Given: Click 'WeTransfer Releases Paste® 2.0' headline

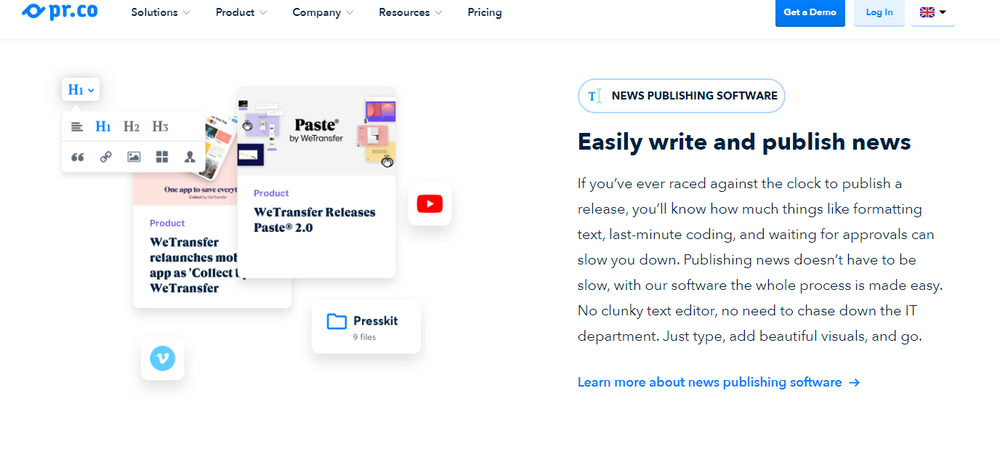Looking at the screenshot, I should (314, 220).
